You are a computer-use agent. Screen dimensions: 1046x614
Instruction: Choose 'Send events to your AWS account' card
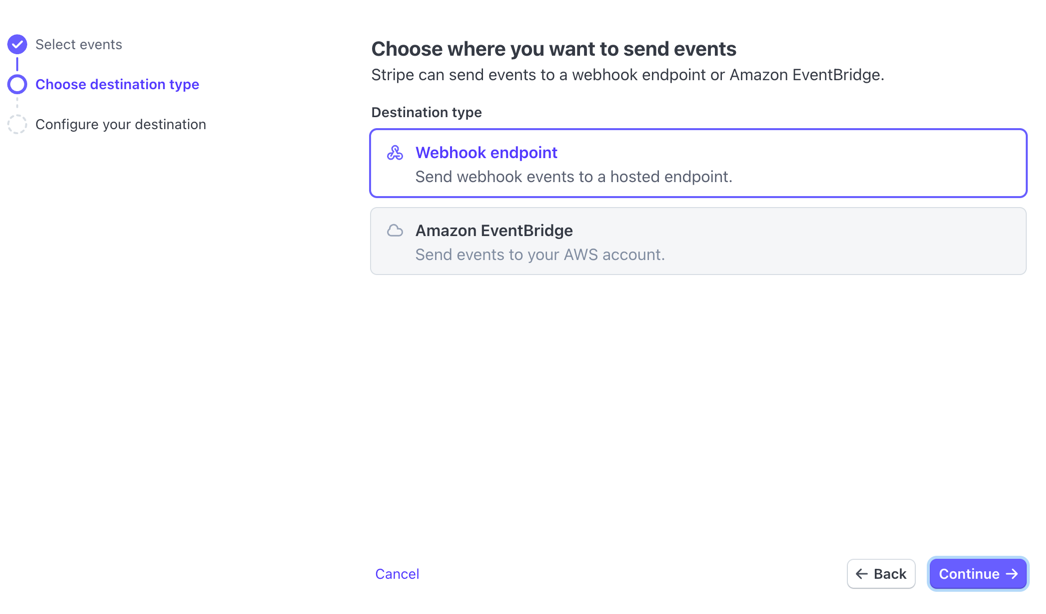point(698,241)
